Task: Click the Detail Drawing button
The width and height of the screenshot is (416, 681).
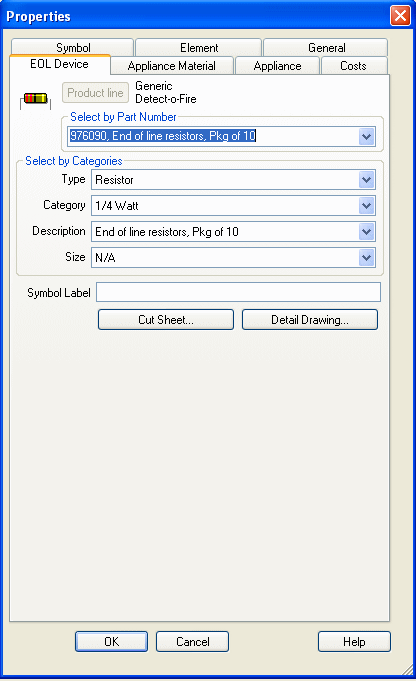Action: [x=310, y=320]
